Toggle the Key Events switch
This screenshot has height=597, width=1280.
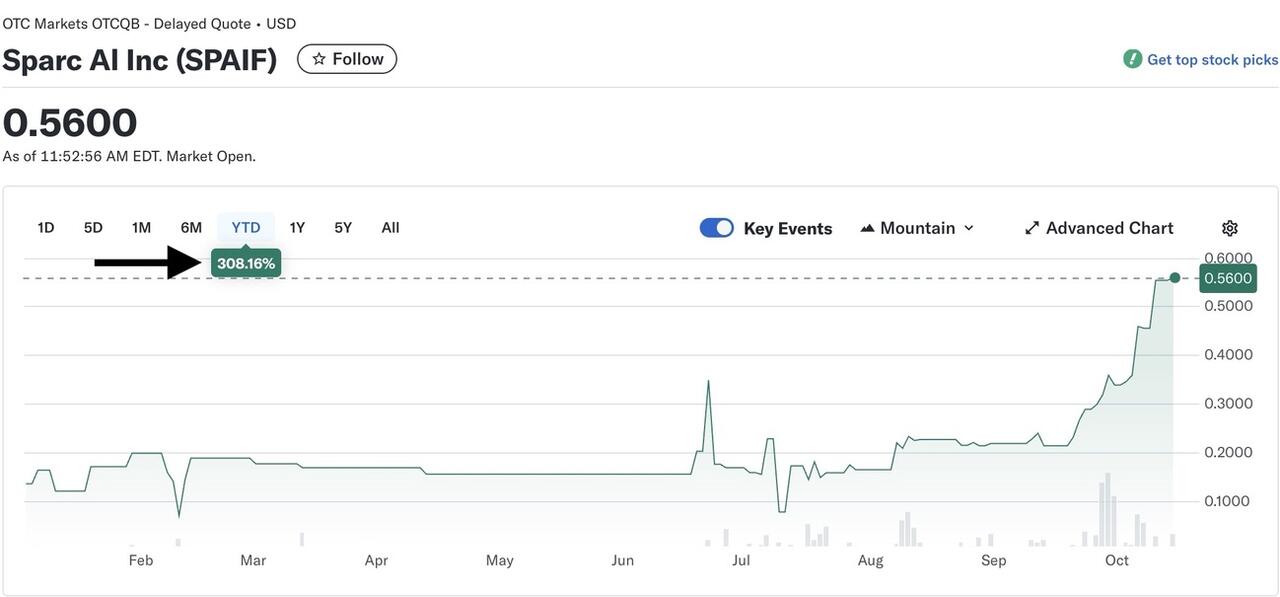tap(717, 228)
